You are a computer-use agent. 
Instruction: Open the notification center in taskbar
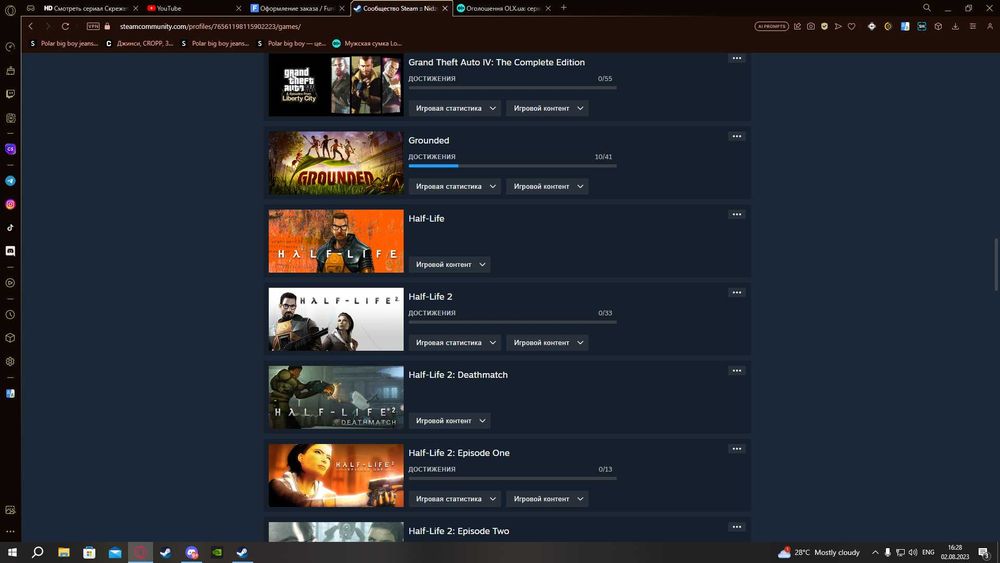point(984,552)
